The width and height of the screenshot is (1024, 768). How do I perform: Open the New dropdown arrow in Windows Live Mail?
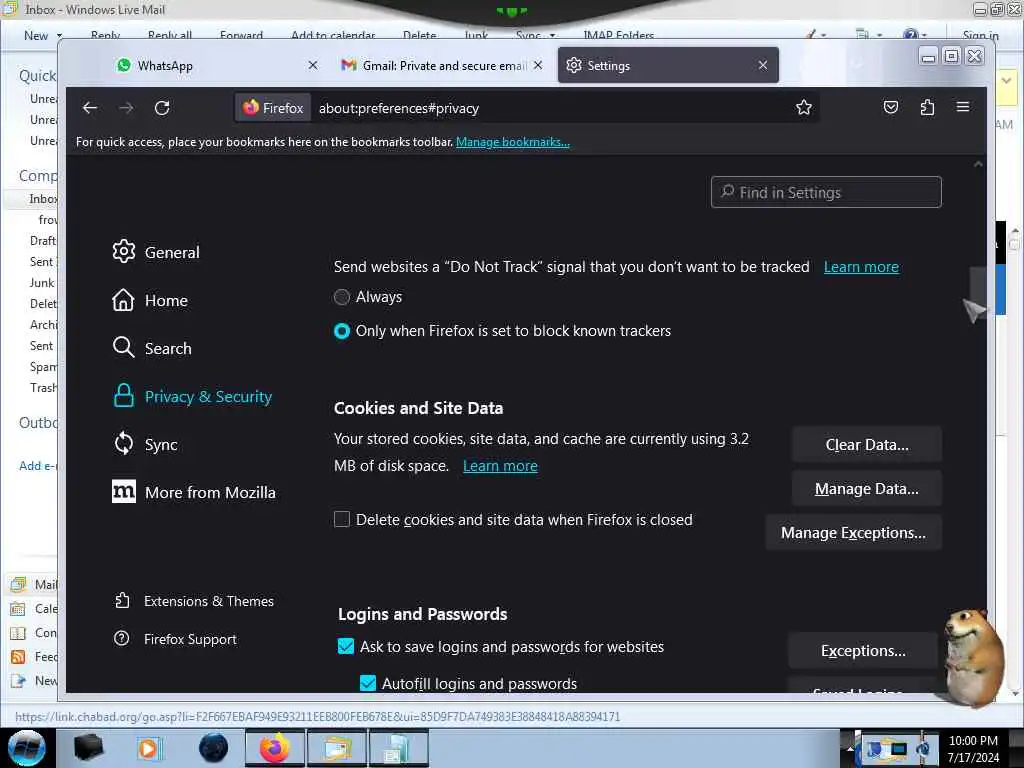[59, 35]
